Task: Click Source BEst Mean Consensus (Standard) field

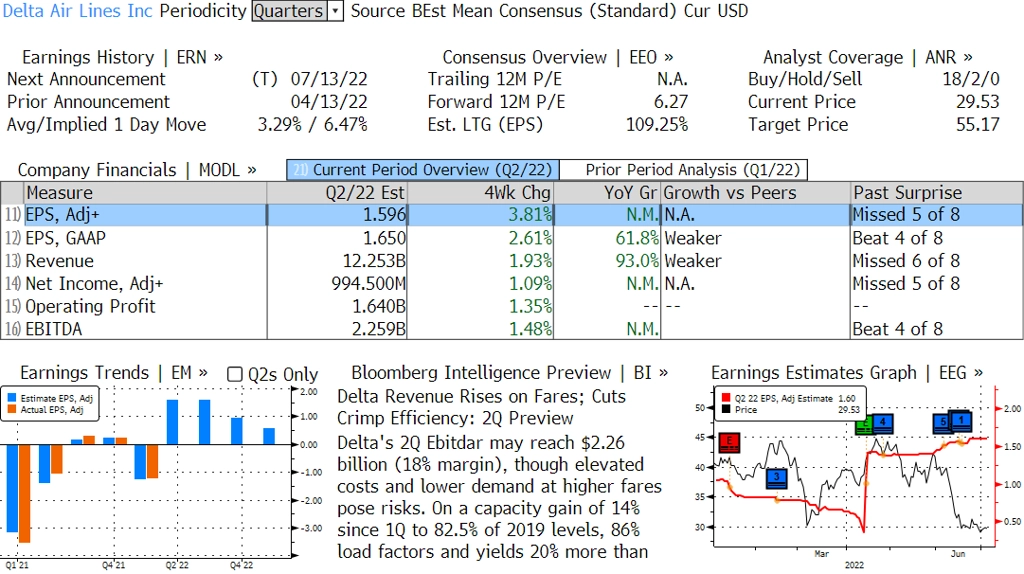Action: 513,11
